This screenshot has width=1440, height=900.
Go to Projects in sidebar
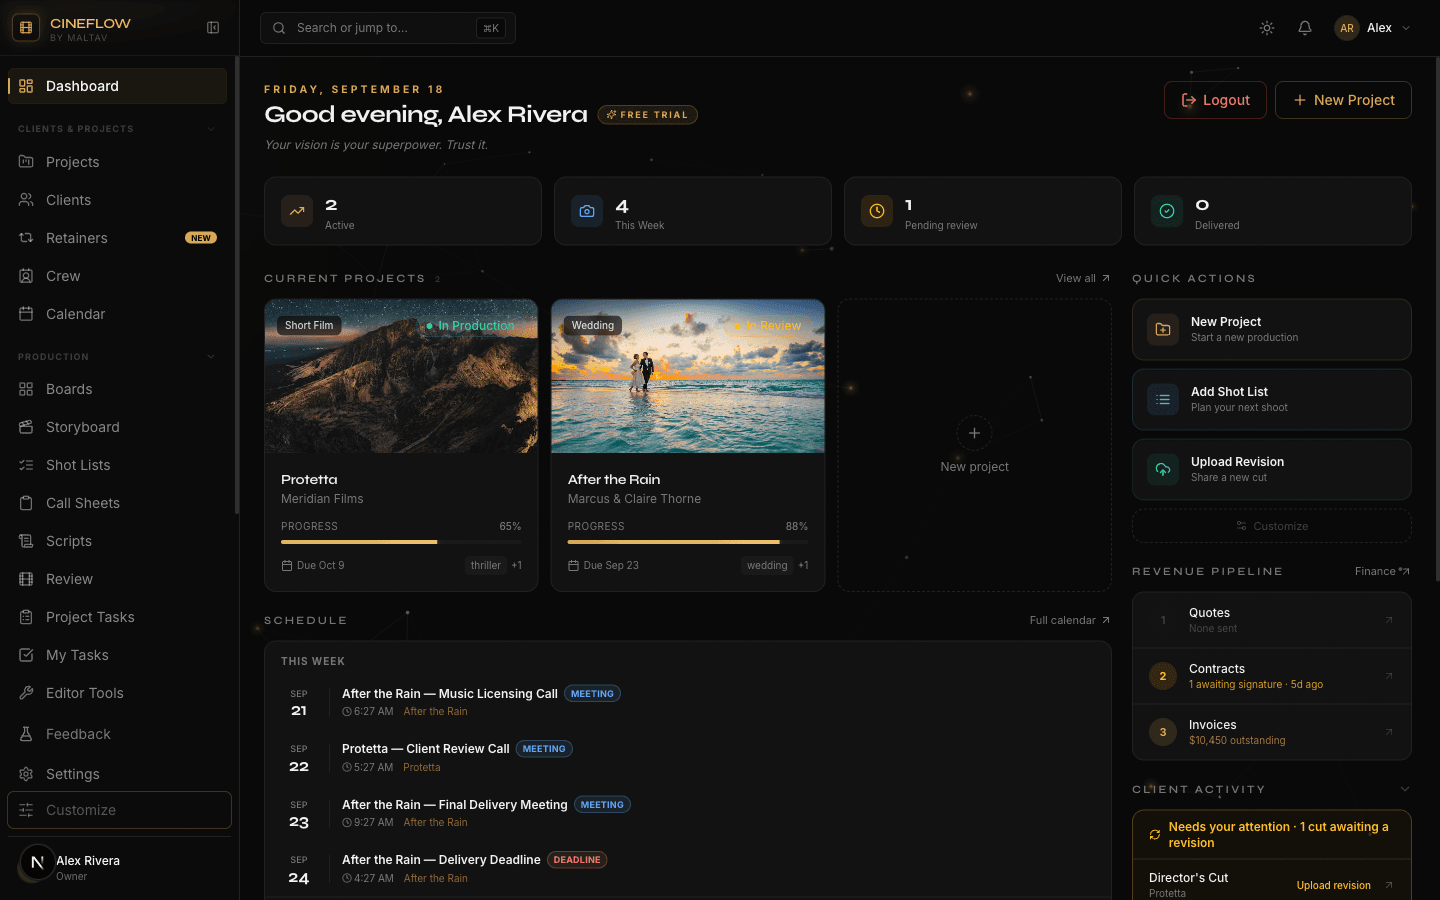point(118,162)
